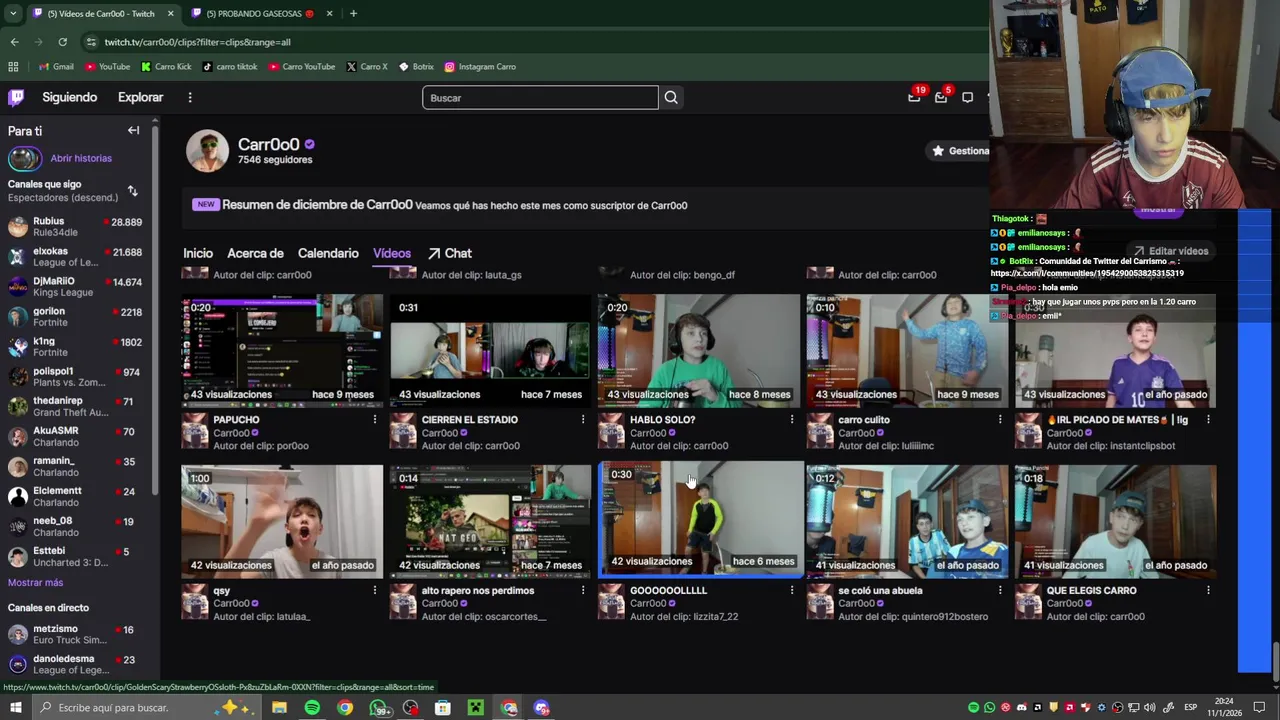1280x720 pixels.
Task: Click the search magnifier button
Action: tap(671, 97)
